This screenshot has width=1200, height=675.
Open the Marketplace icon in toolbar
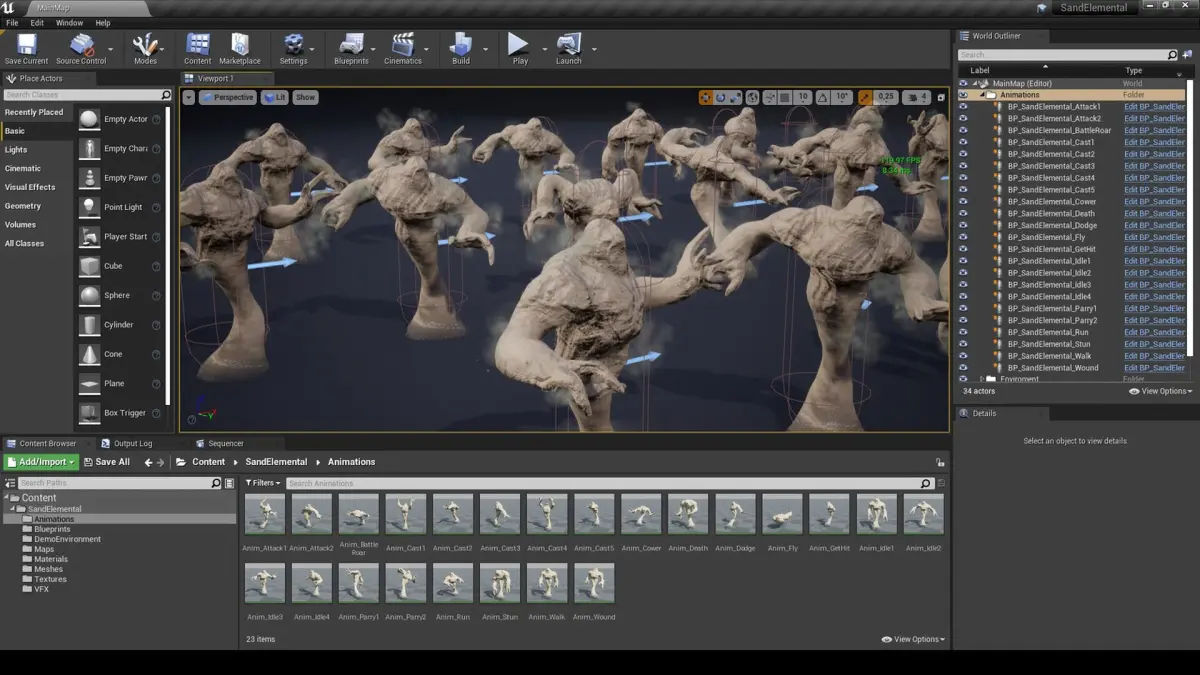(239, 45)
